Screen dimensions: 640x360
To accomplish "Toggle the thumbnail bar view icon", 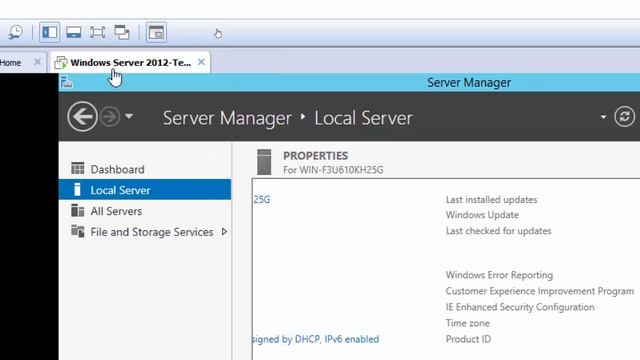I will [74, 32].
